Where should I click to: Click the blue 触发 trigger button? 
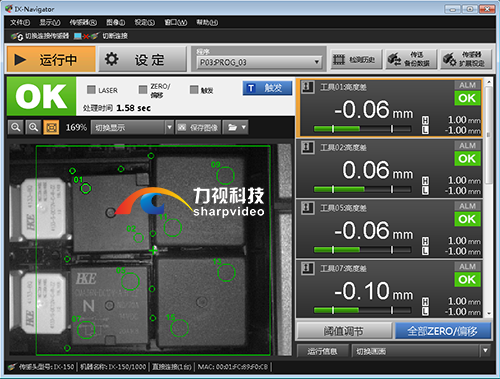[x=267, y=88]
